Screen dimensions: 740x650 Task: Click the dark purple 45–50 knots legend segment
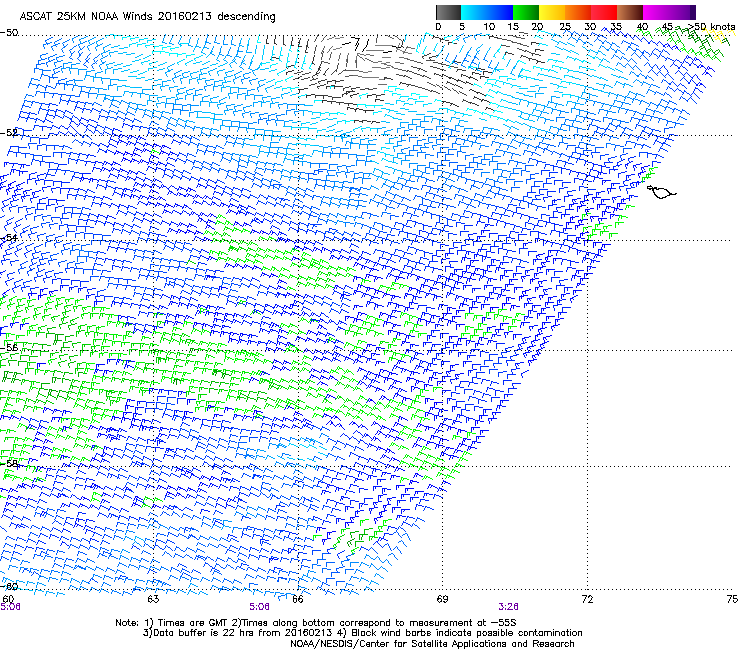[682, 12]
